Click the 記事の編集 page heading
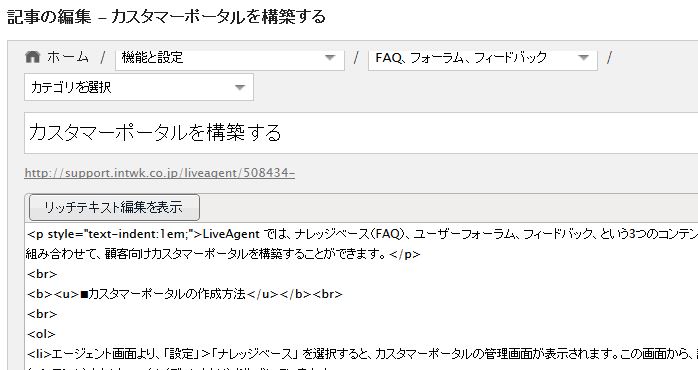Viewport: 698px width, 370px height. click(166, 17)
